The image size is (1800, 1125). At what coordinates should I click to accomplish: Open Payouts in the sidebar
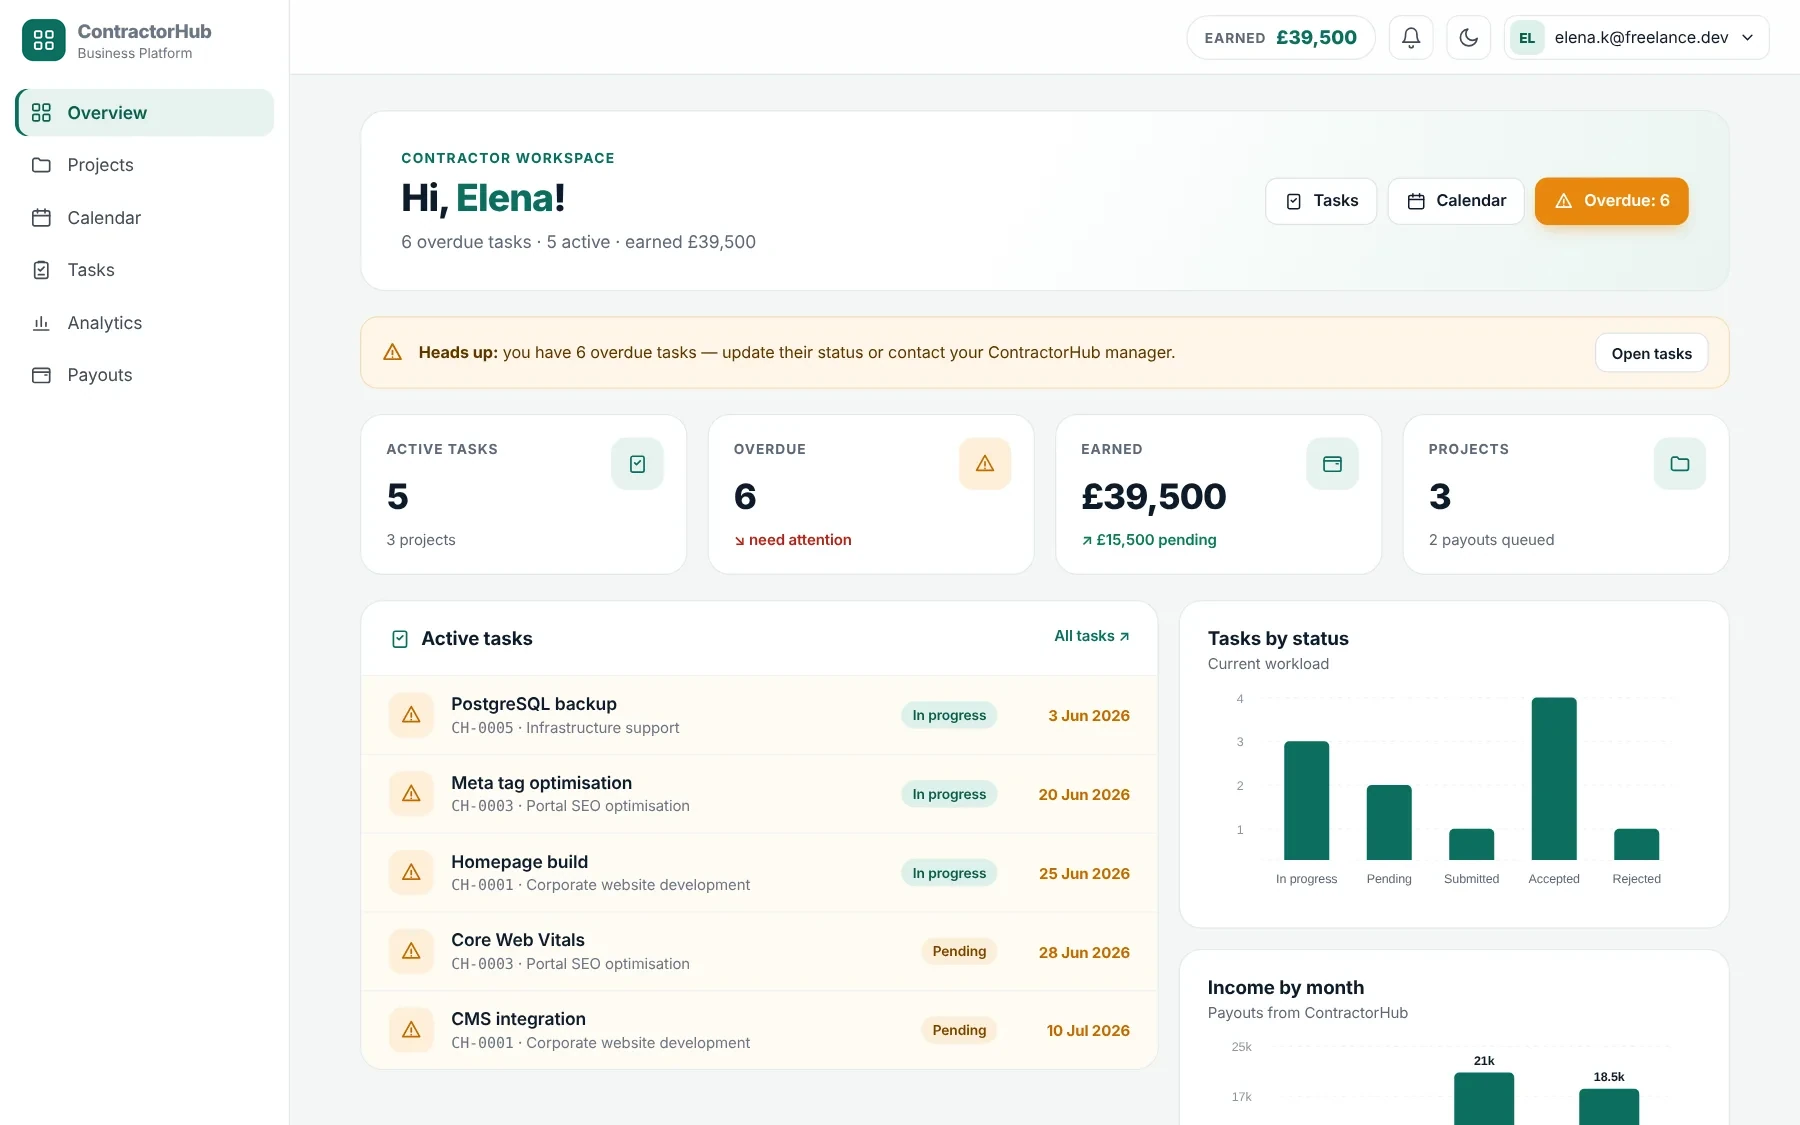point(144,375)
